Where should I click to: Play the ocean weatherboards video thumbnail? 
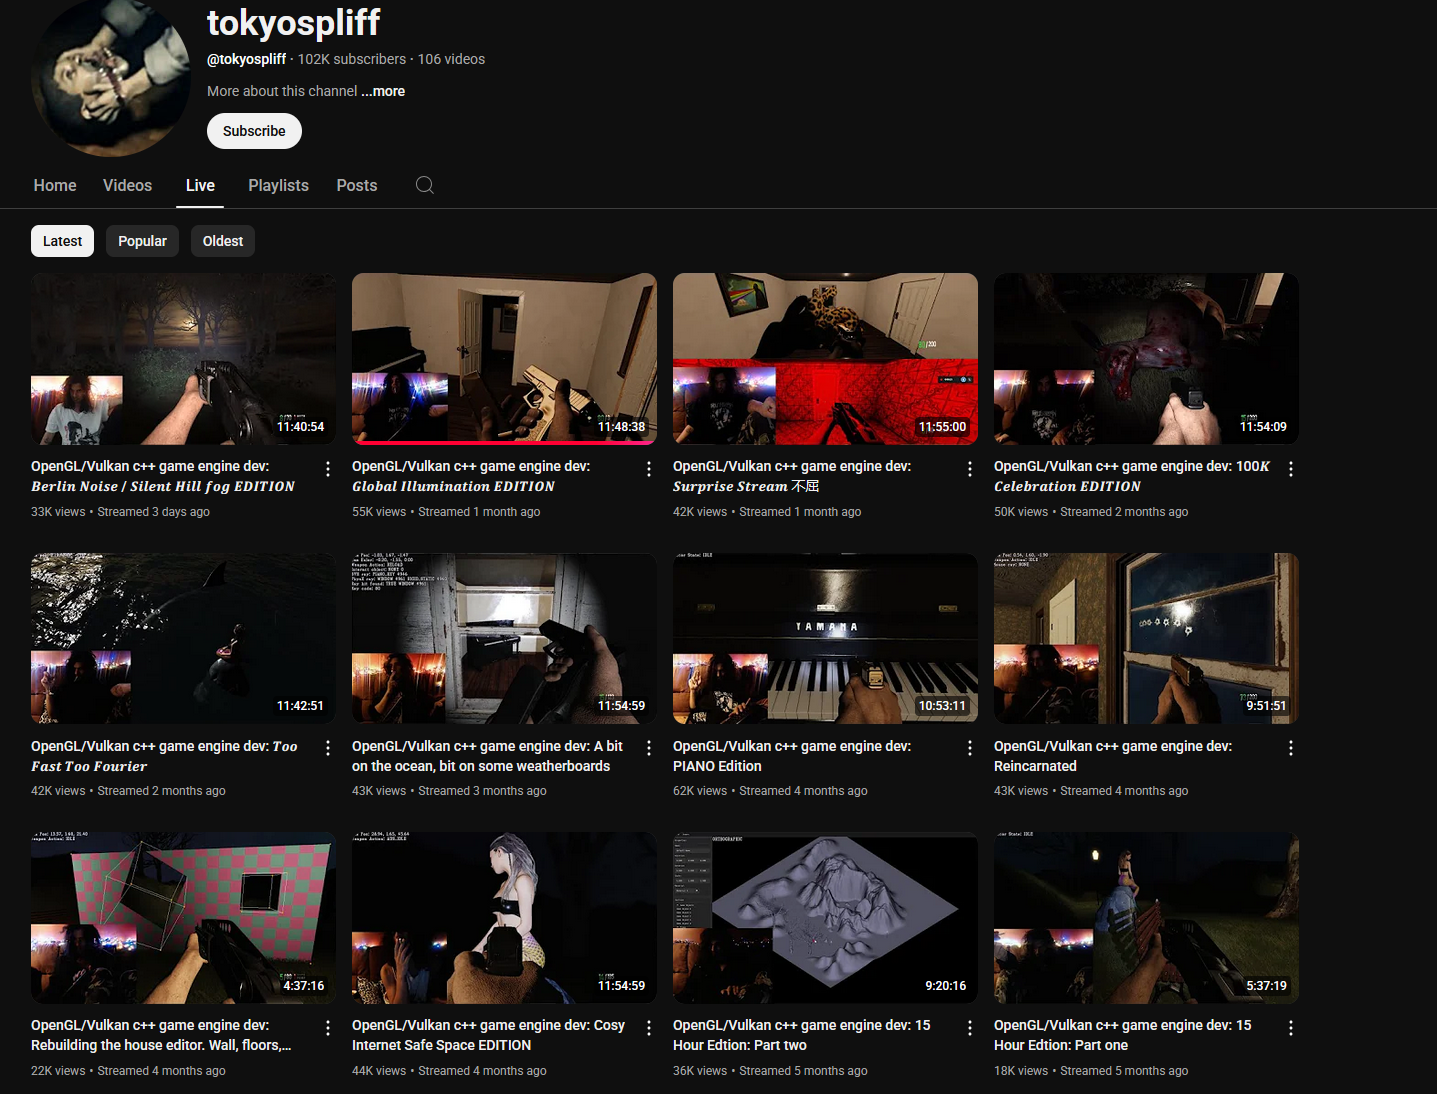pyautogui.click(x=504, y=638)
